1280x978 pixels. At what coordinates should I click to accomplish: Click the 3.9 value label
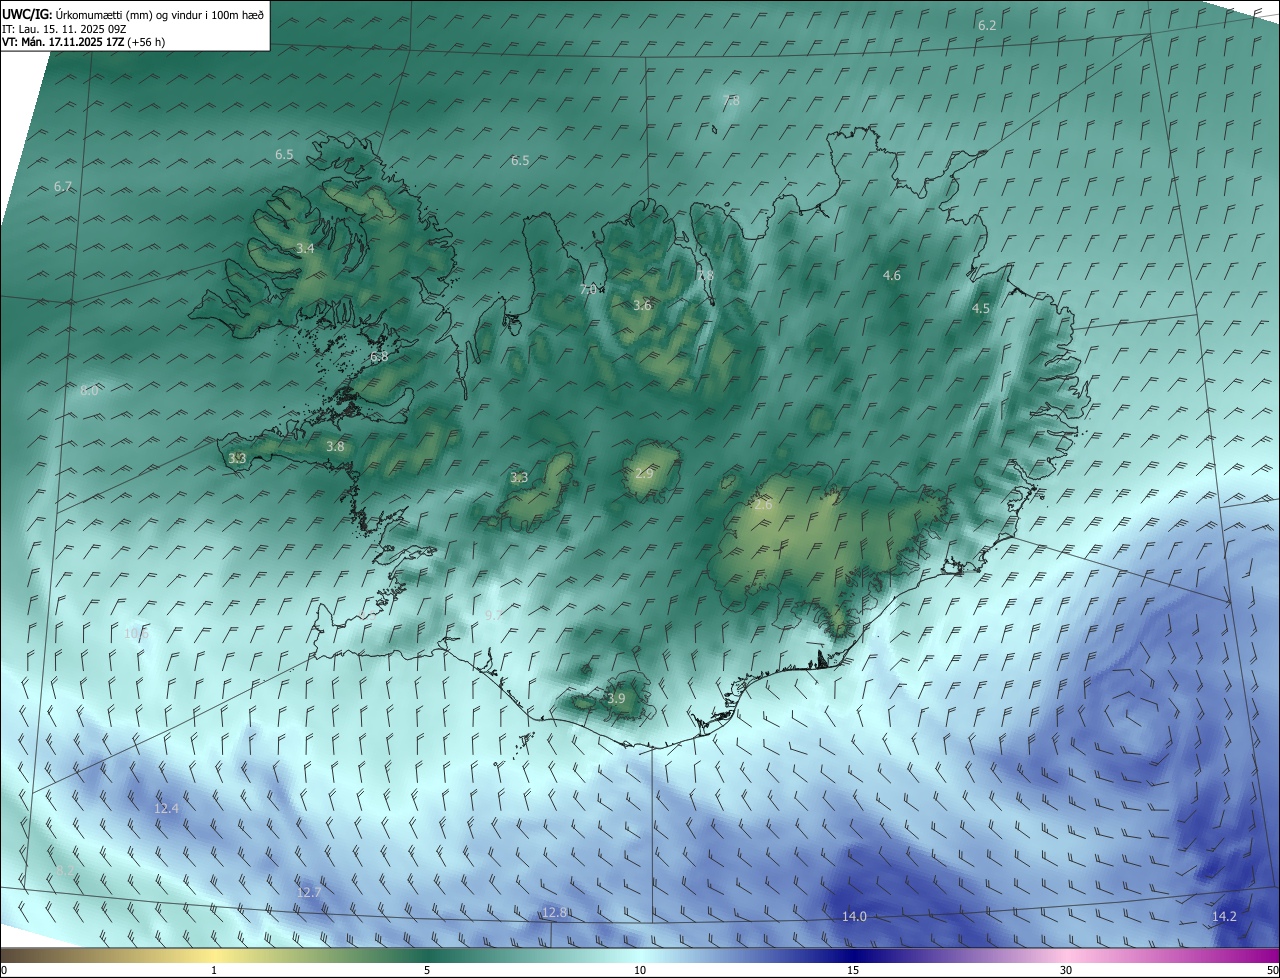(616, 699)
